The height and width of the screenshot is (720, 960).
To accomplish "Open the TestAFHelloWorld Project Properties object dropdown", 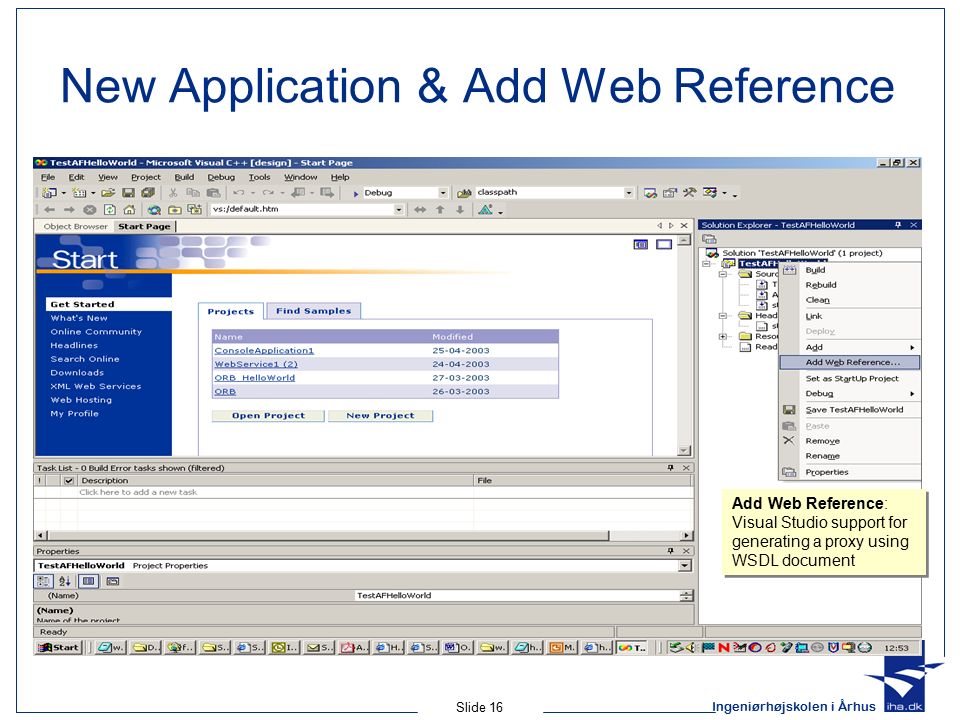I will pyautogui.click(x=685, y=566).
